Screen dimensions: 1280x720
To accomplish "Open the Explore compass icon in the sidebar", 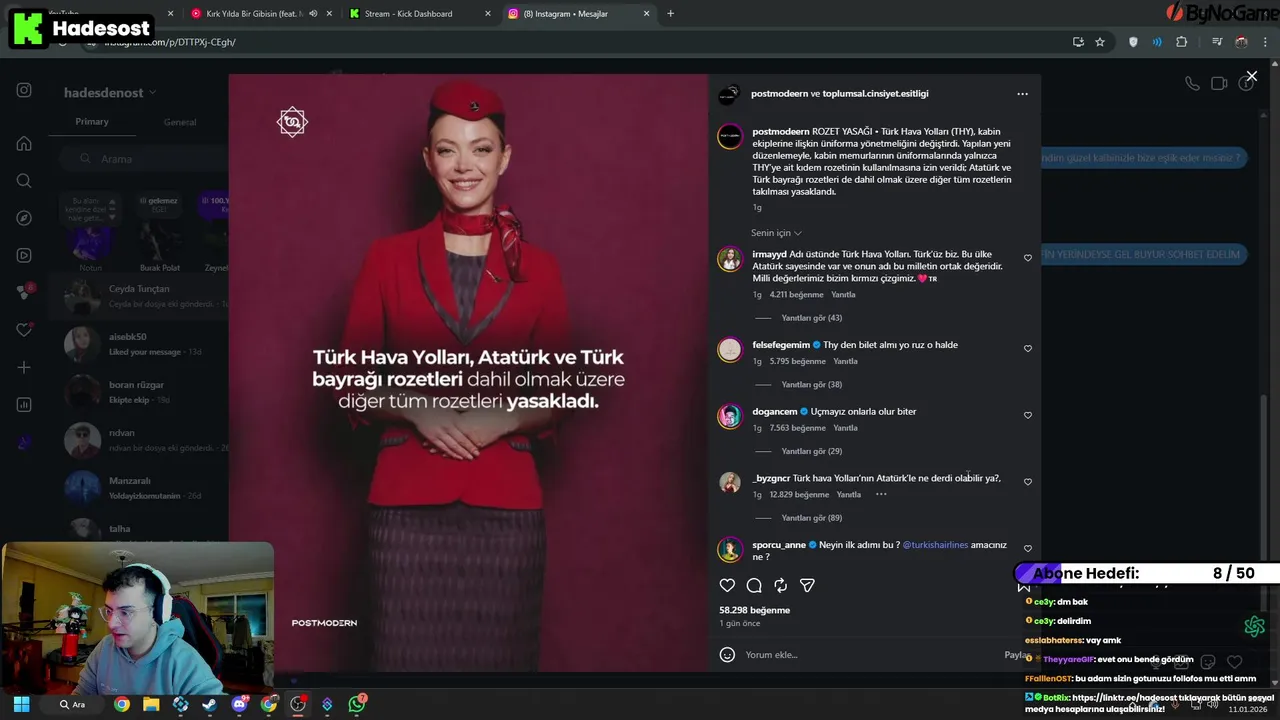I will pos(24,218).
